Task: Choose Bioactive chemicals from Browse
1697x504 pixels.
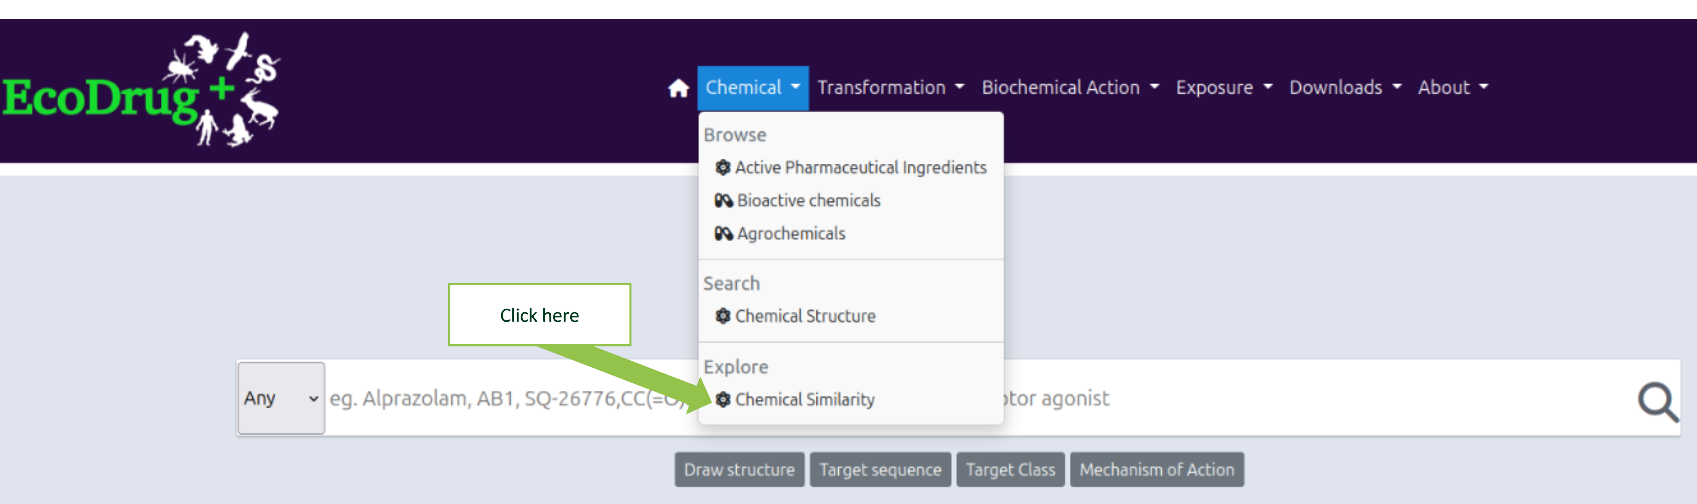Action: point(809,200)
